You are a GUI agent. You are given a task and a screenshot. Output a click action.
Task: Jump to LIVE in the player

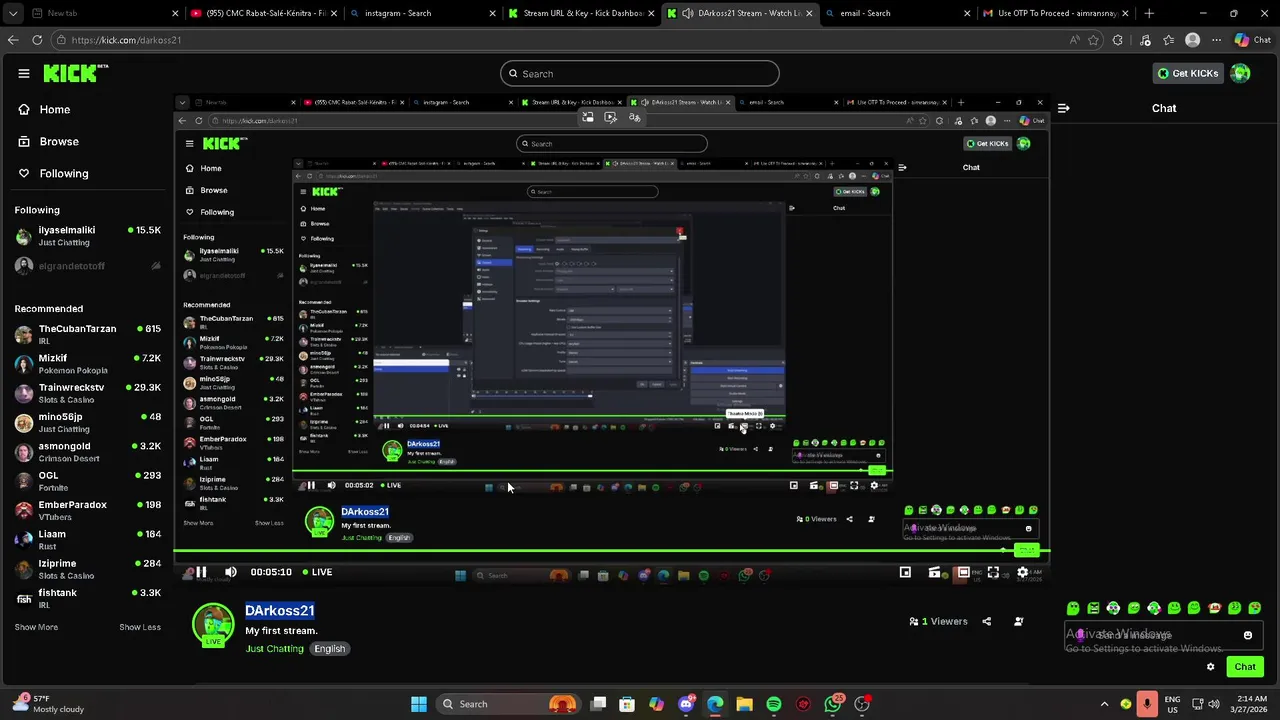point(317,572)
